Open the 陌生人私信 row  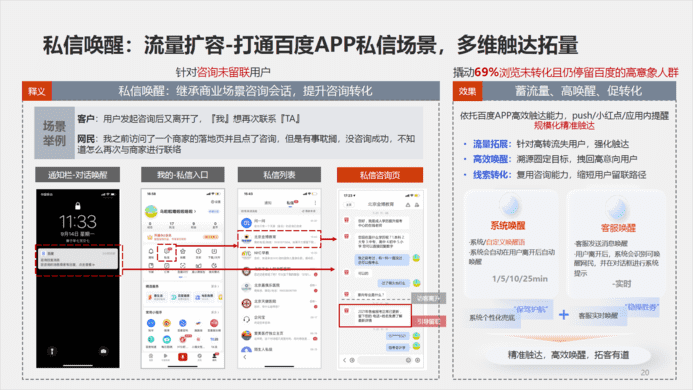[x=279, y=349]
